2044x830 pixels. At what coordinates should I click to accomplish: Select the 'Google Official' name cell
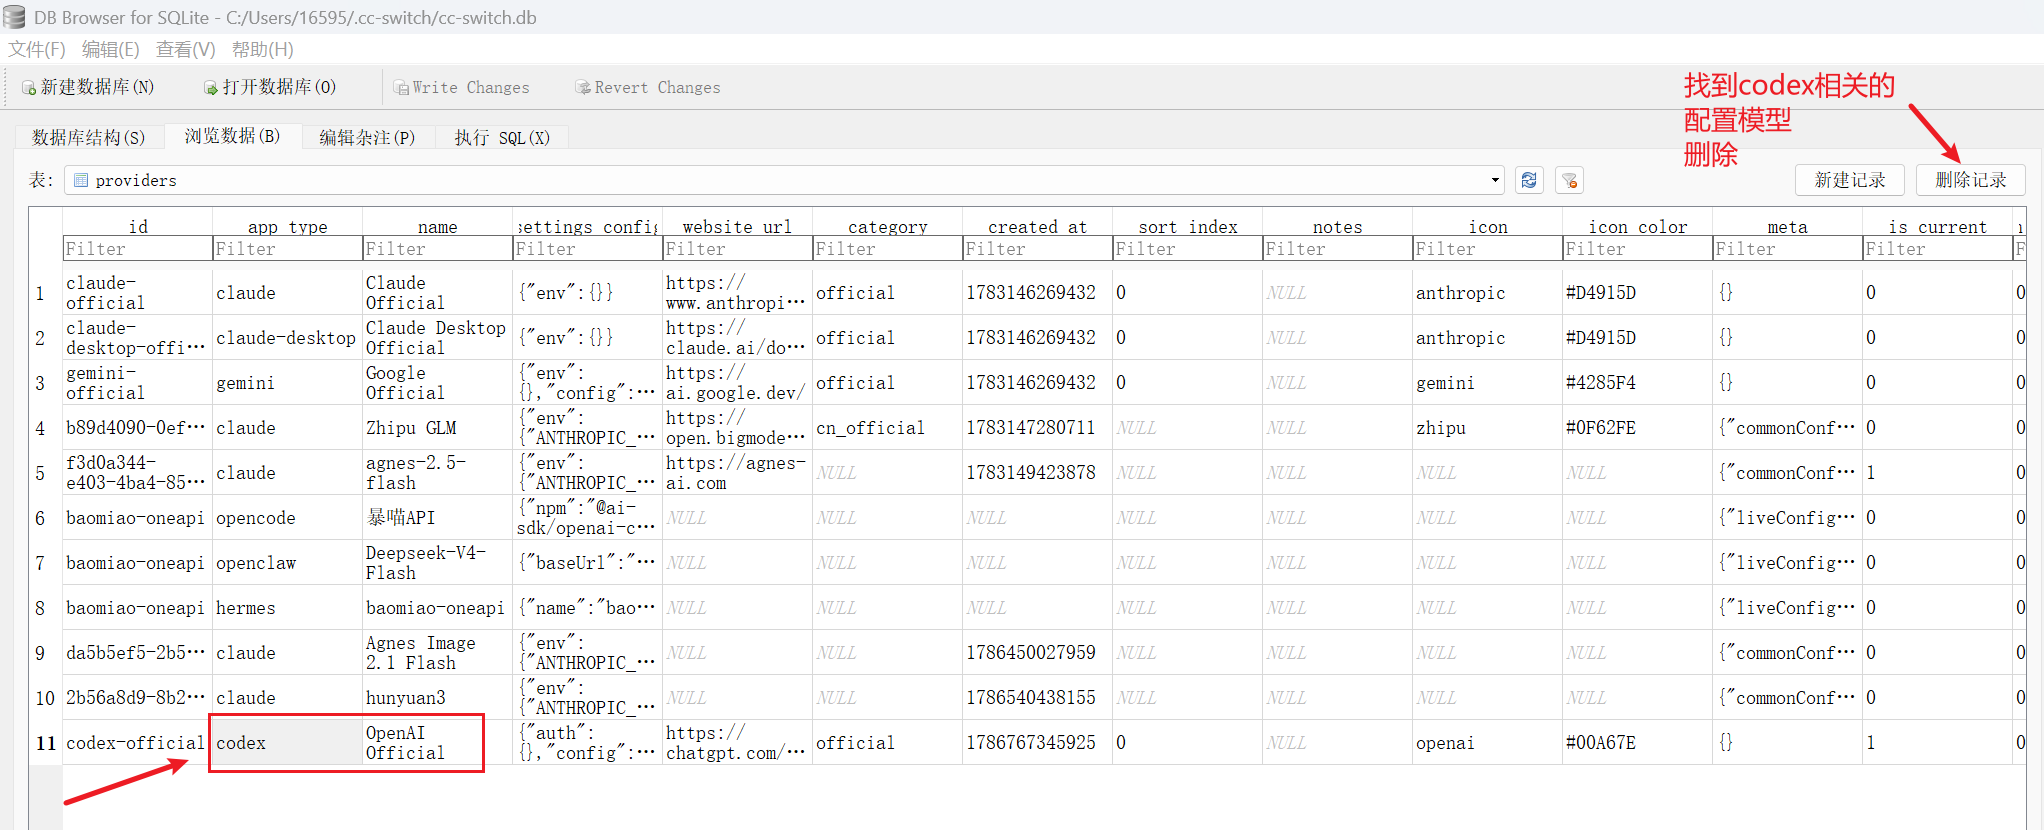coord(437,383)
